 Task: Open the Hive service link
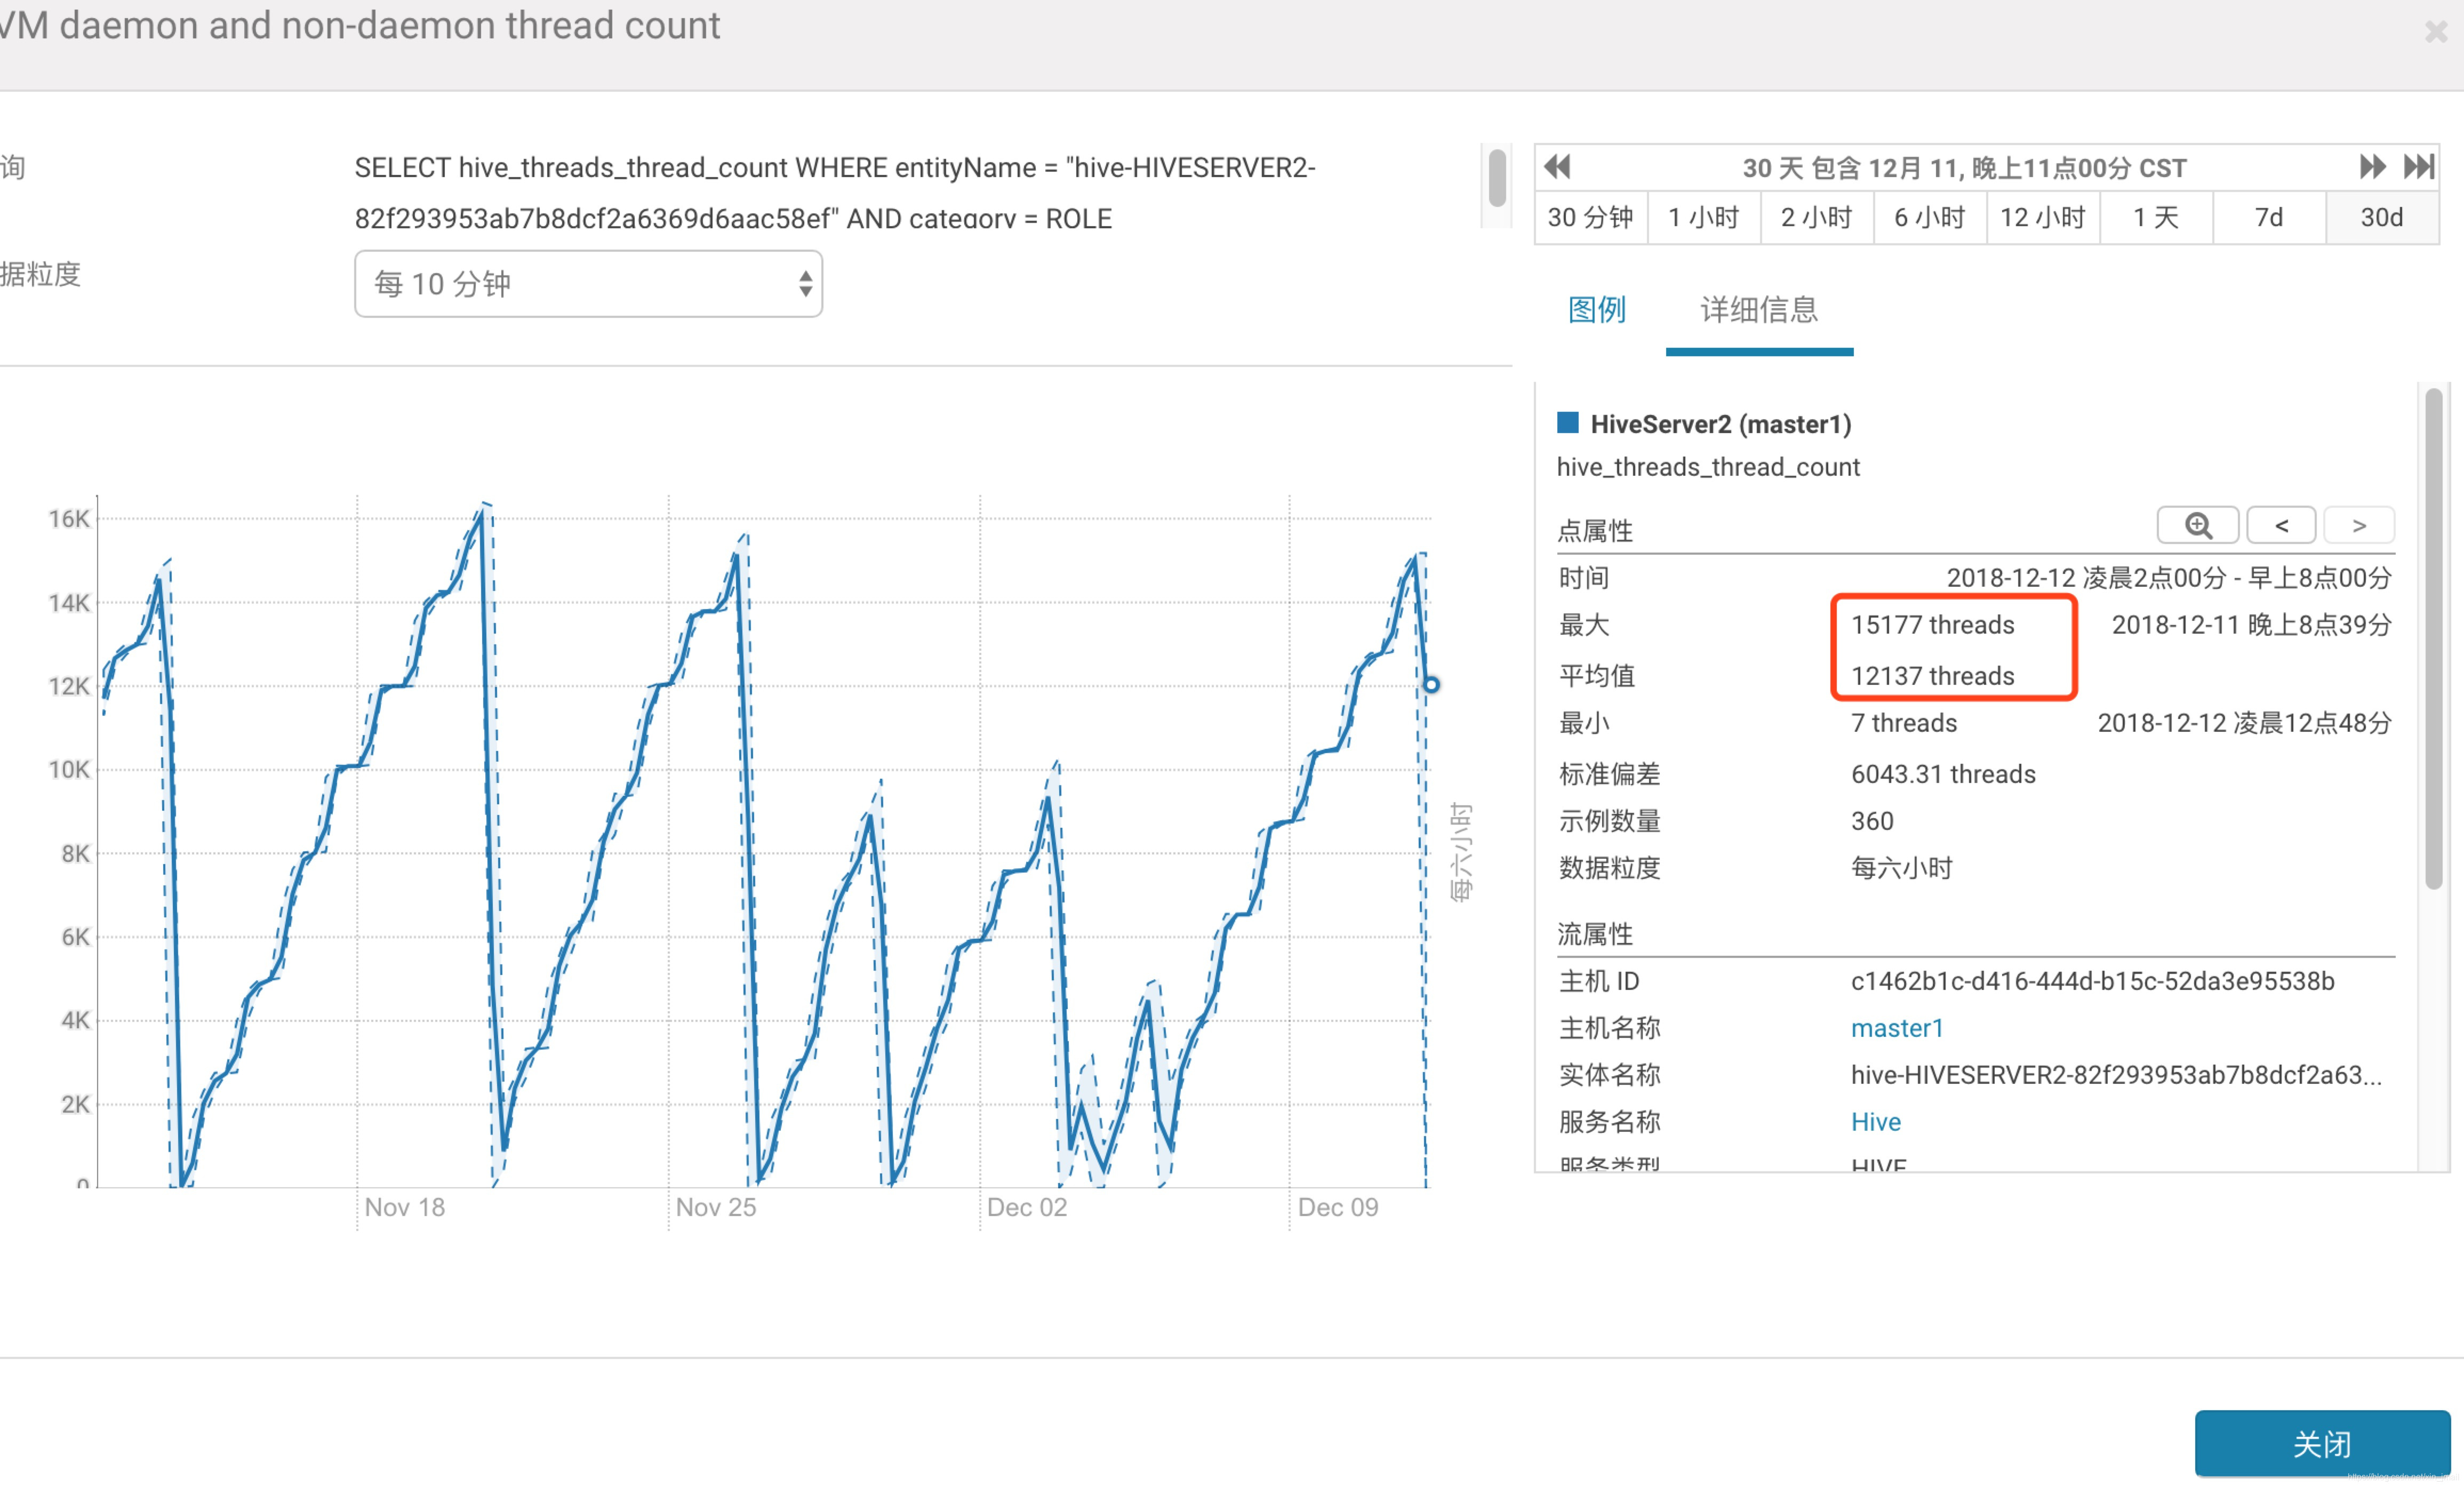tap(1875, 1121)
